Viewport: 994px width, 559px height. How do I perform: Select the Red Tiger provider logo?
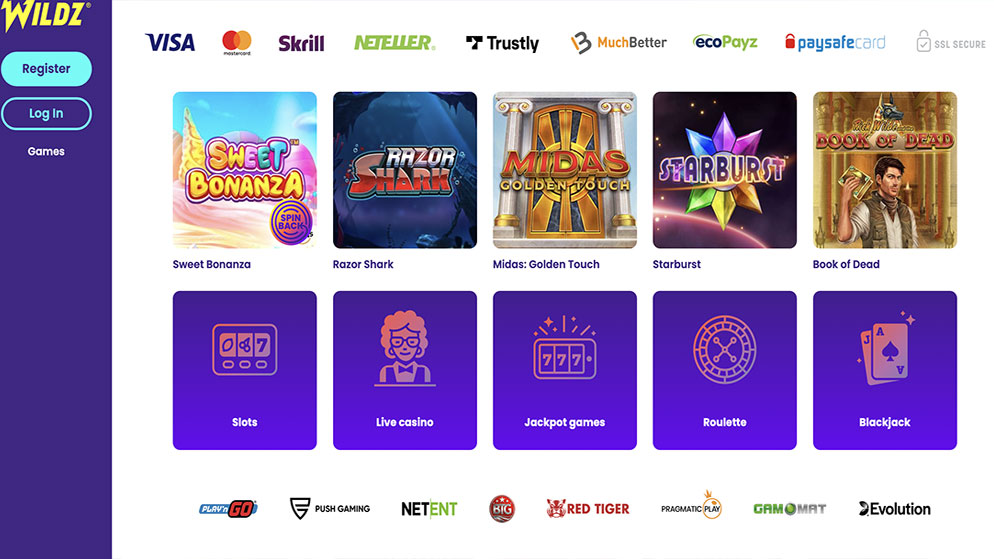pos(588,508)
